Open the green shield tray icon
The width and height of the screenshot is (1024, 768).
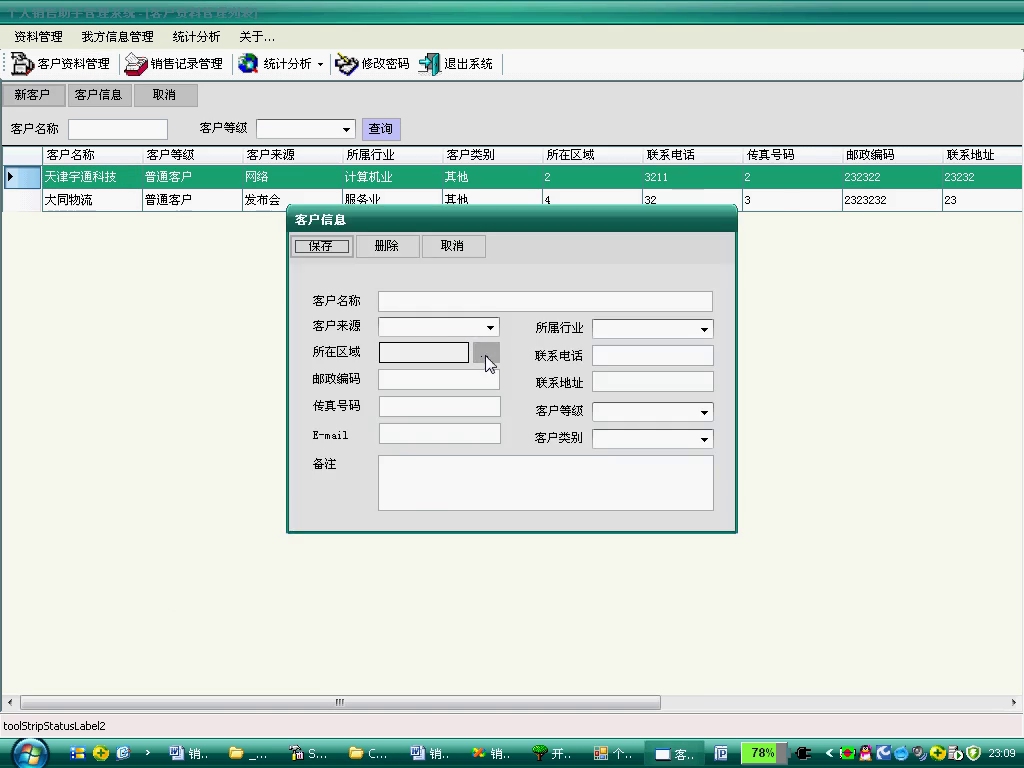(x=973, y=754)
